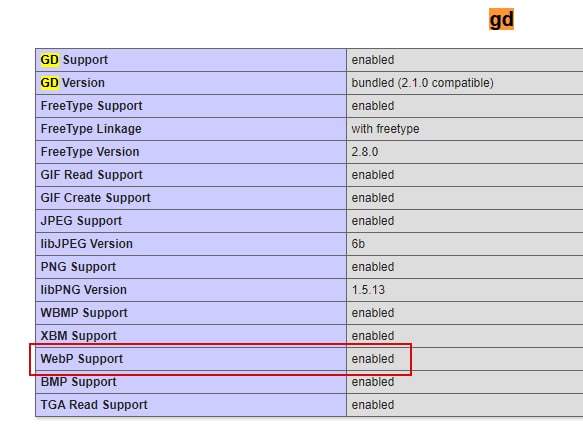This screenshot has height=425, width=583.
Task: Click 'enabled' value in WBMP Support row
Action: click(373, 313)
